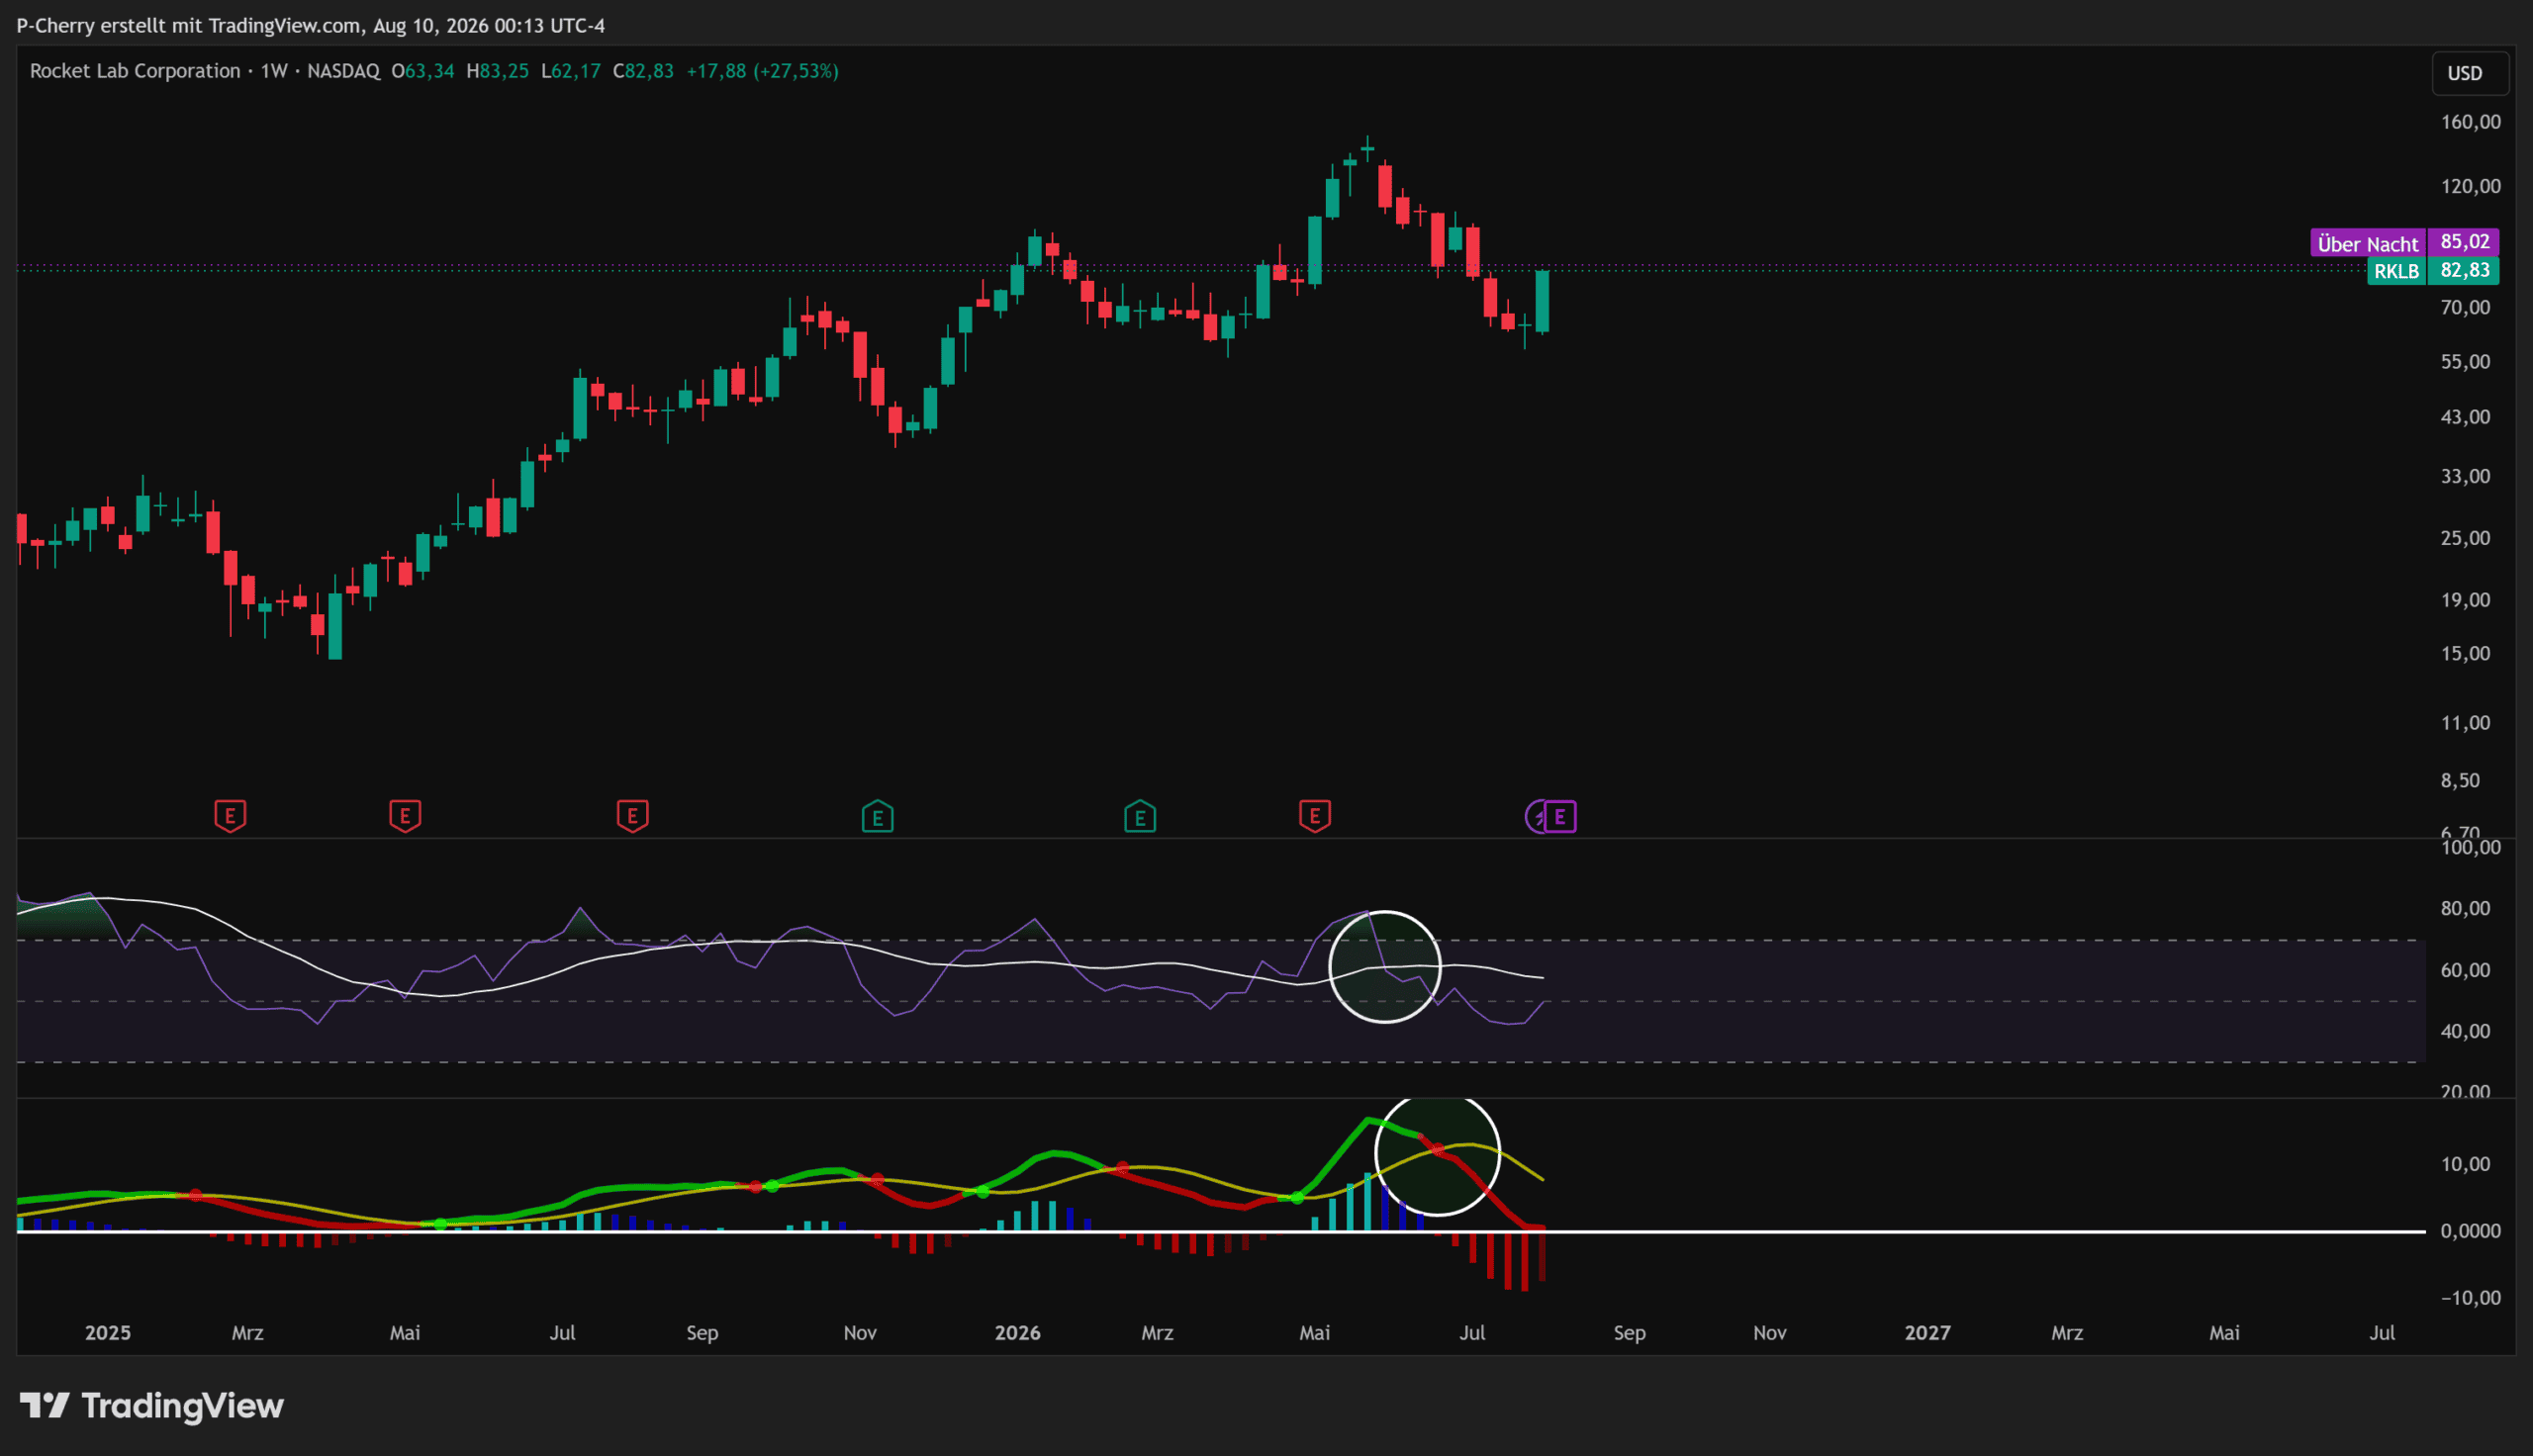Click the −10,00 MACD axis label
Image resolution: width=2533 pixels, height=1456 pixels.
point(2471,1298)
